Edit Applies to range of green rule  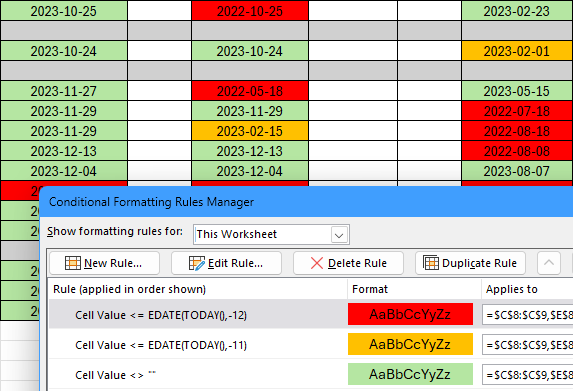point(528,374)
